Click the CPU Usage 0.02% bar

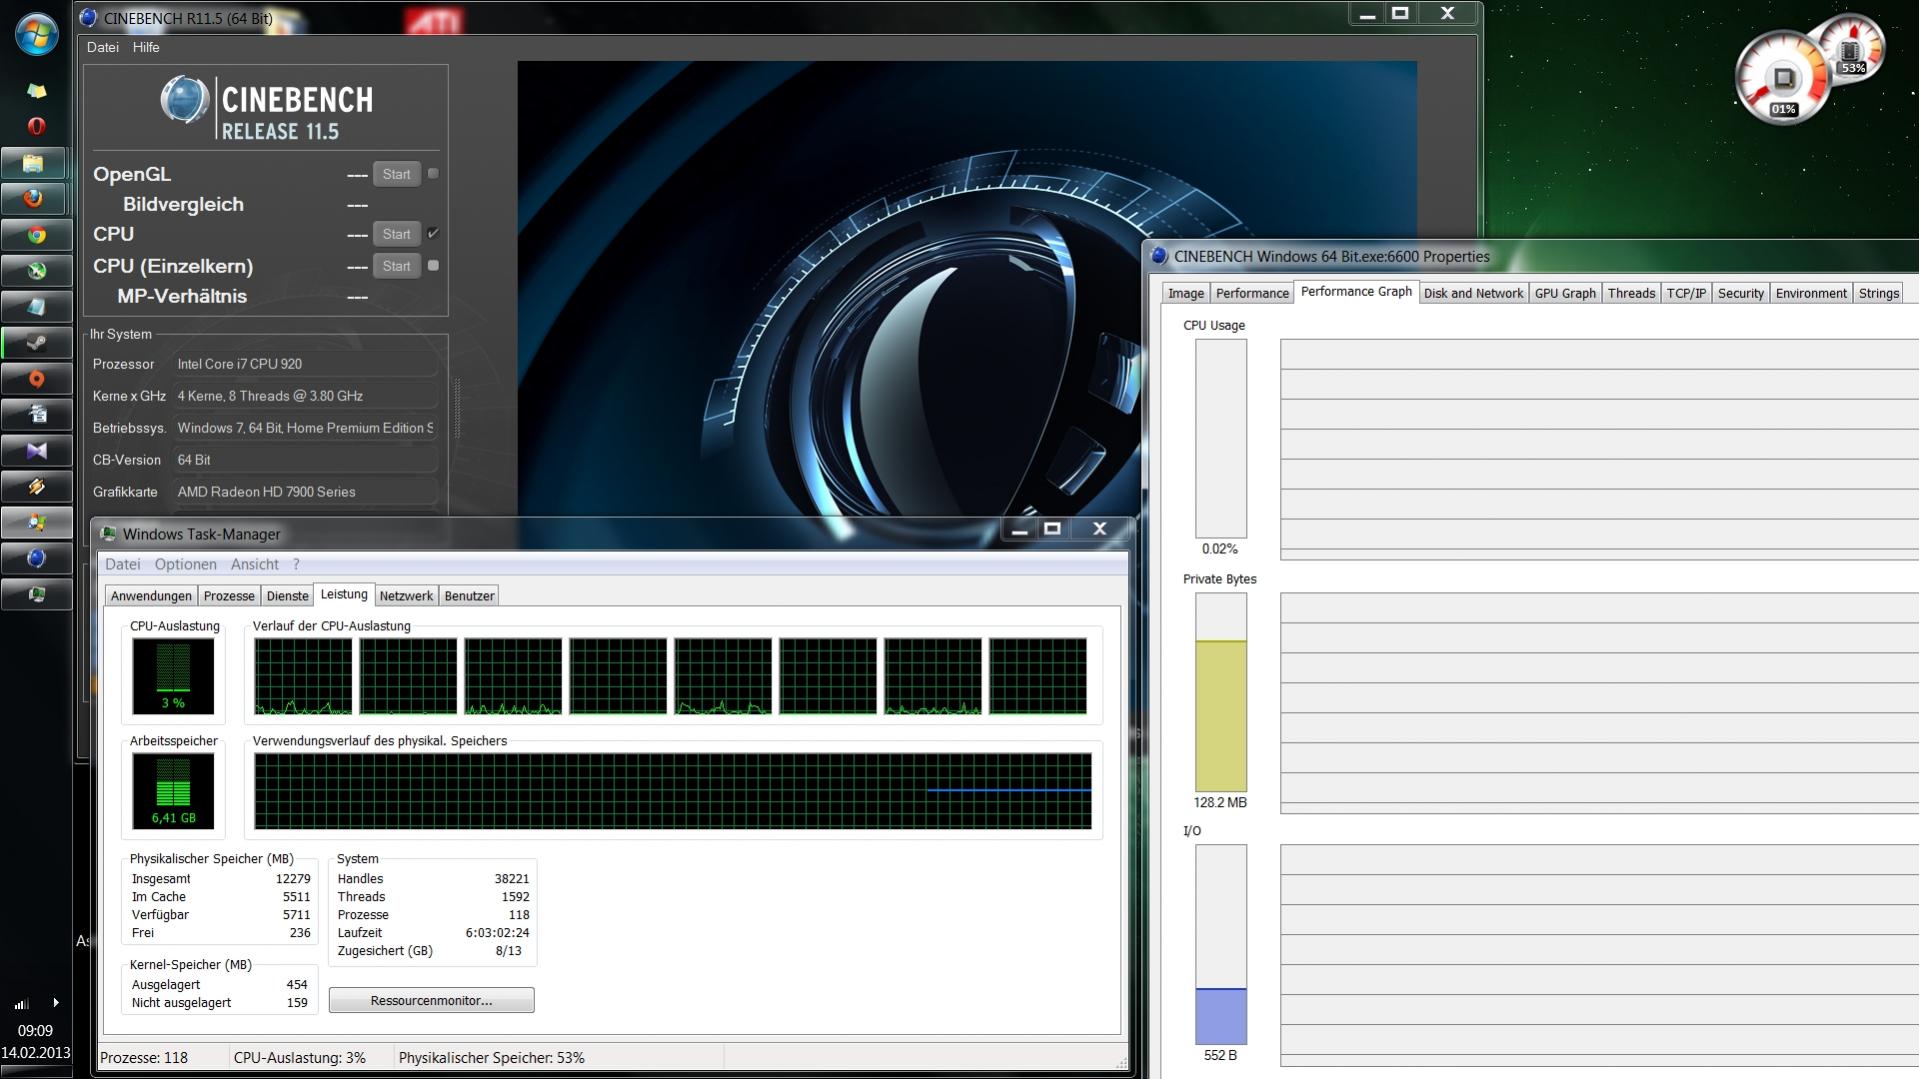[x=1220, y=438]
